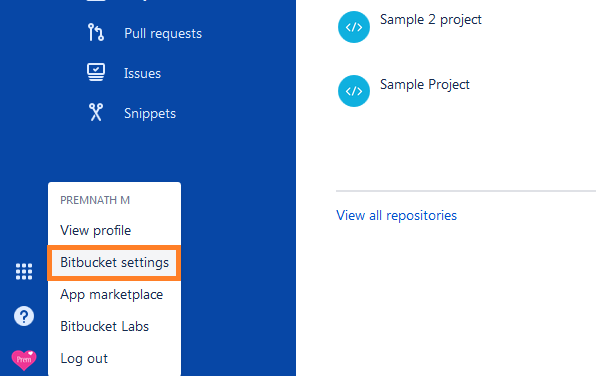Open the help question mark icon
The width and height of the screenshot is (596, 376).
click(24, 316)
